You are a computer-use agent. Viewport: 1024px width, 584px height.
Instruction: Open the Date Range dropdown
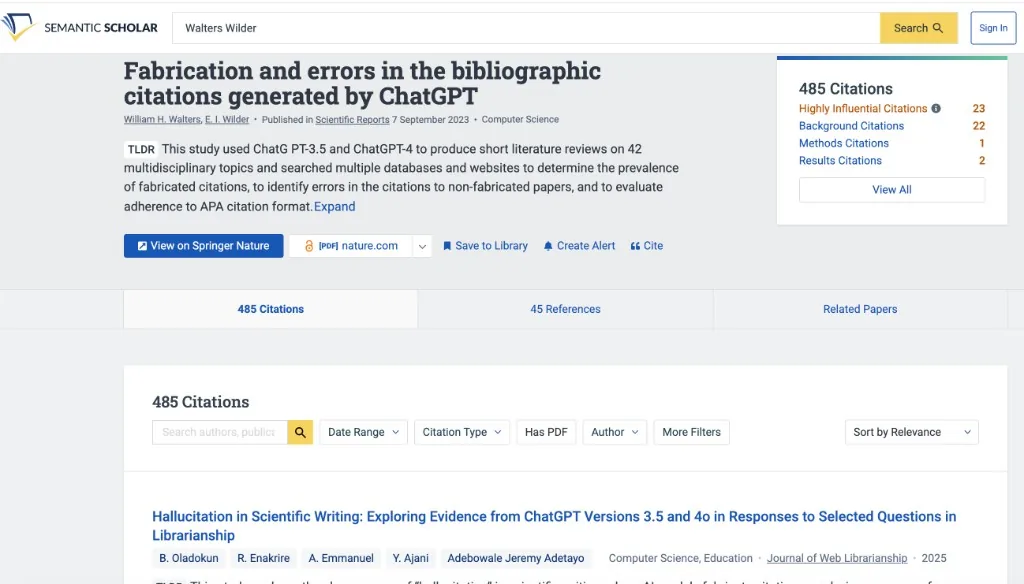point(363,432)
